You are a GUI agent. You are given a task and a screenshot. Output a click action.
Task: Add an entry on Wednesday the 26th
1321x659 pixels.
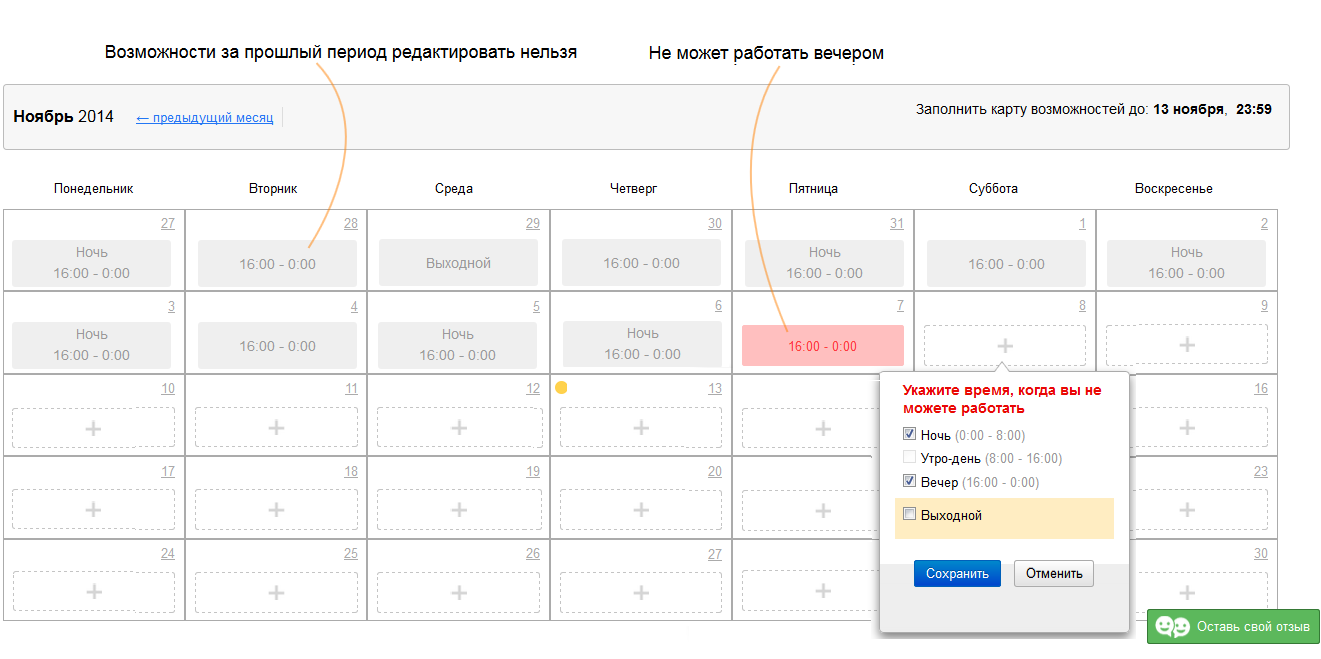459,592
